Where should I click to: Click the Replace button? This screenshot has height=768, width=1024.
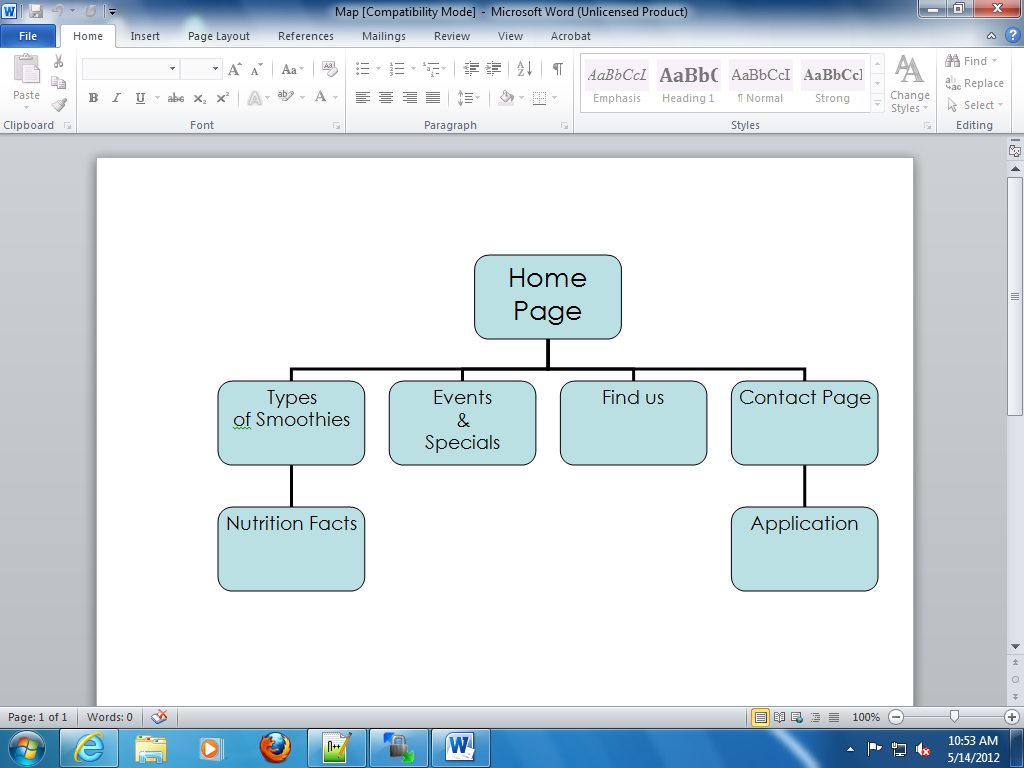coord(975,83)
